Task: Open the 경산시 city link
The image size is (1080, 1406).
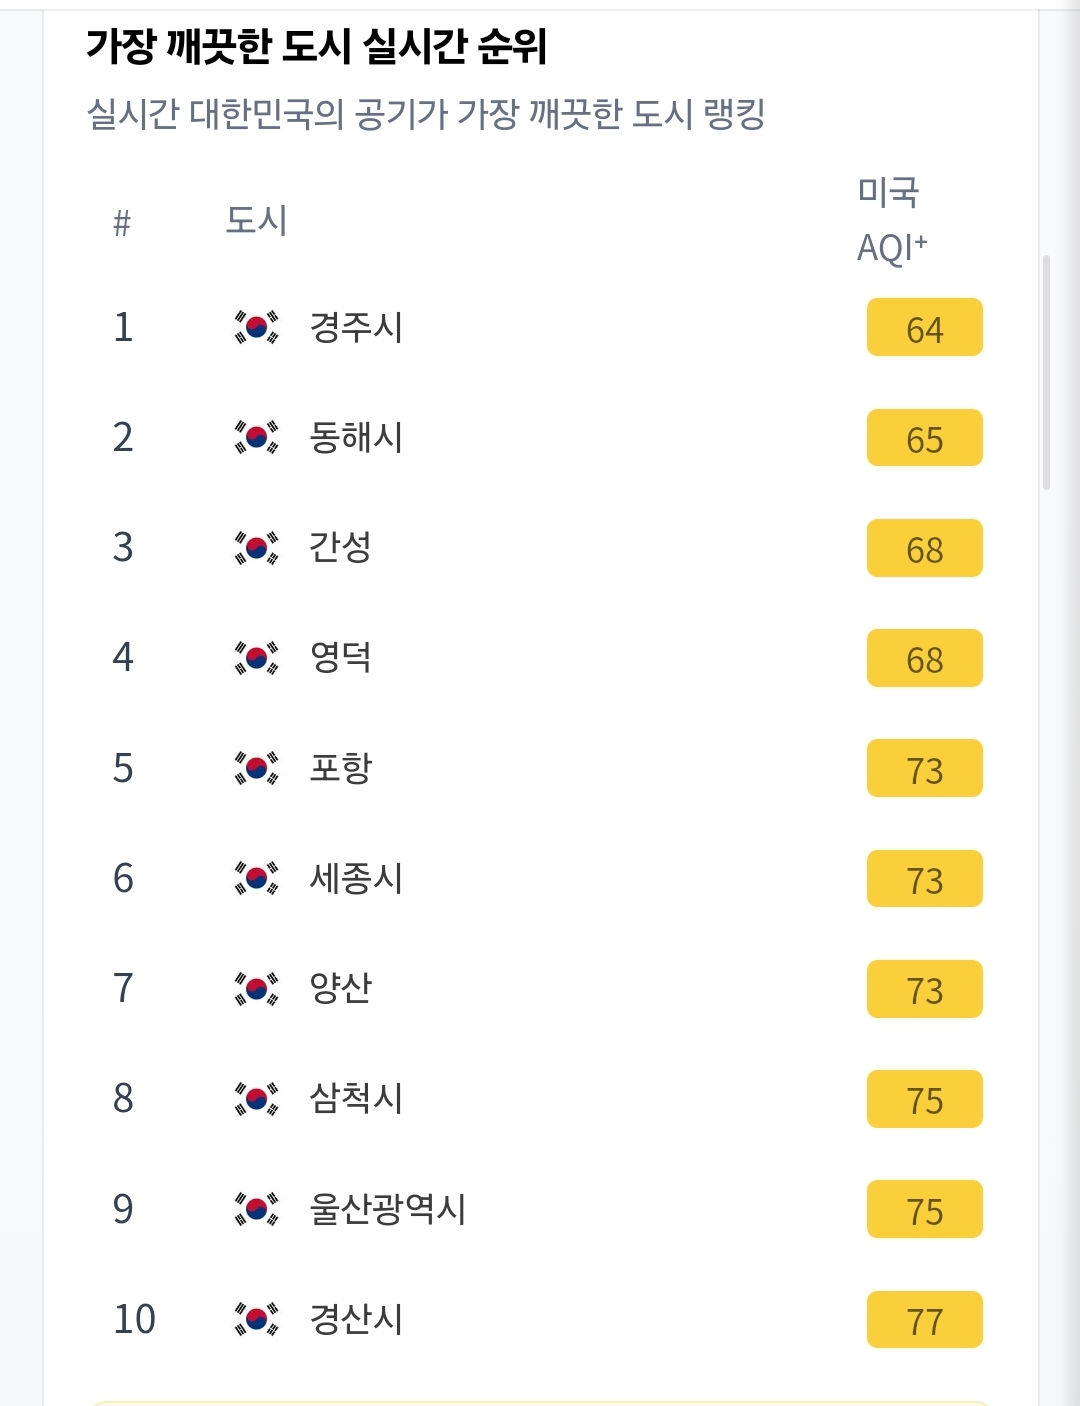Action: coord(356,1319)
